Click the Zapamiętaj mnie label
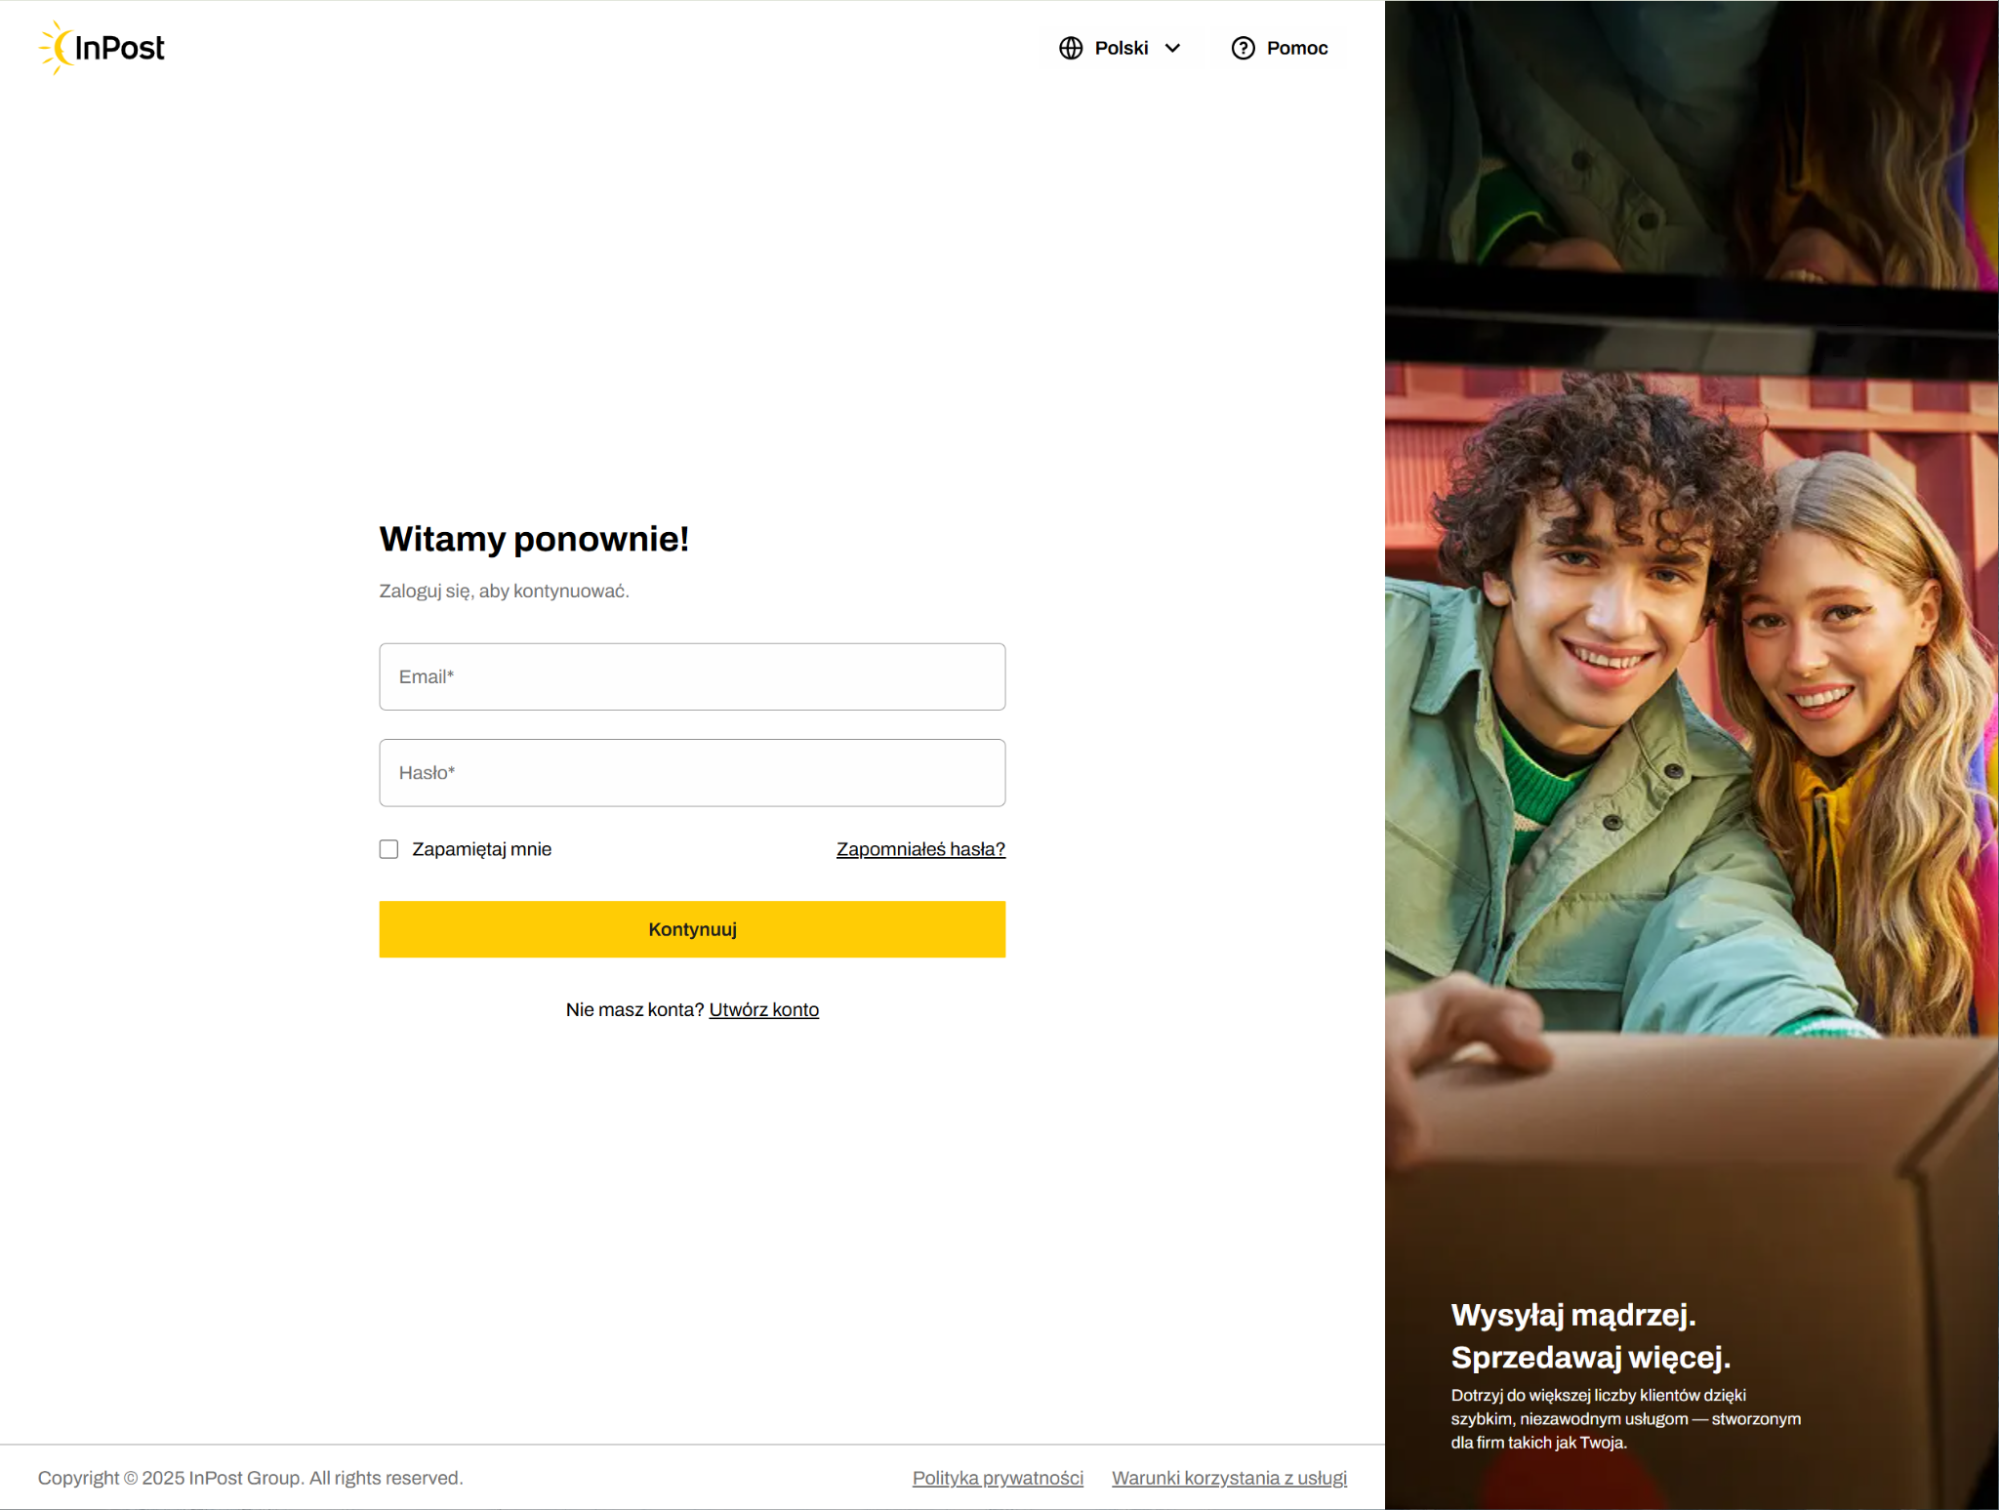 (481, 849)
